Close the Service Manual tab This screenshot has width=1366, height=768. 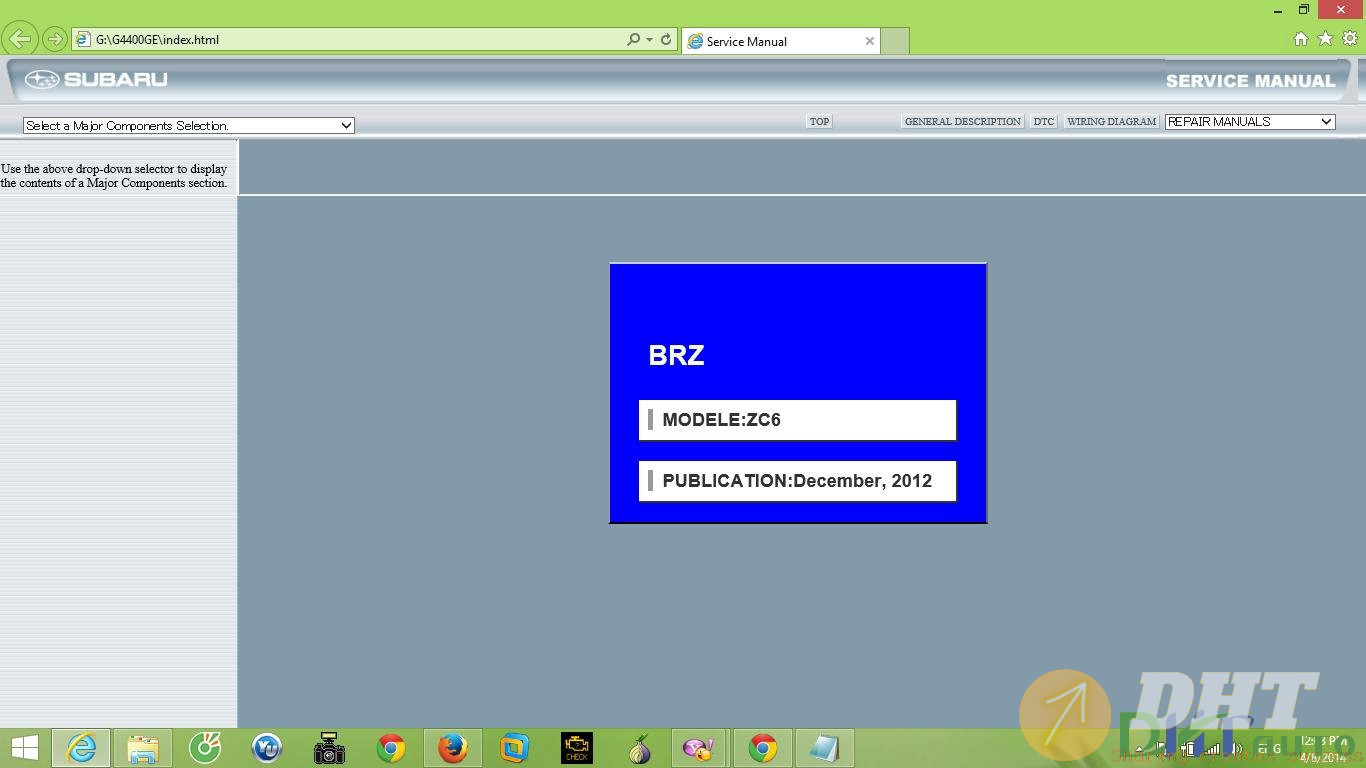[x=869, y=41]
